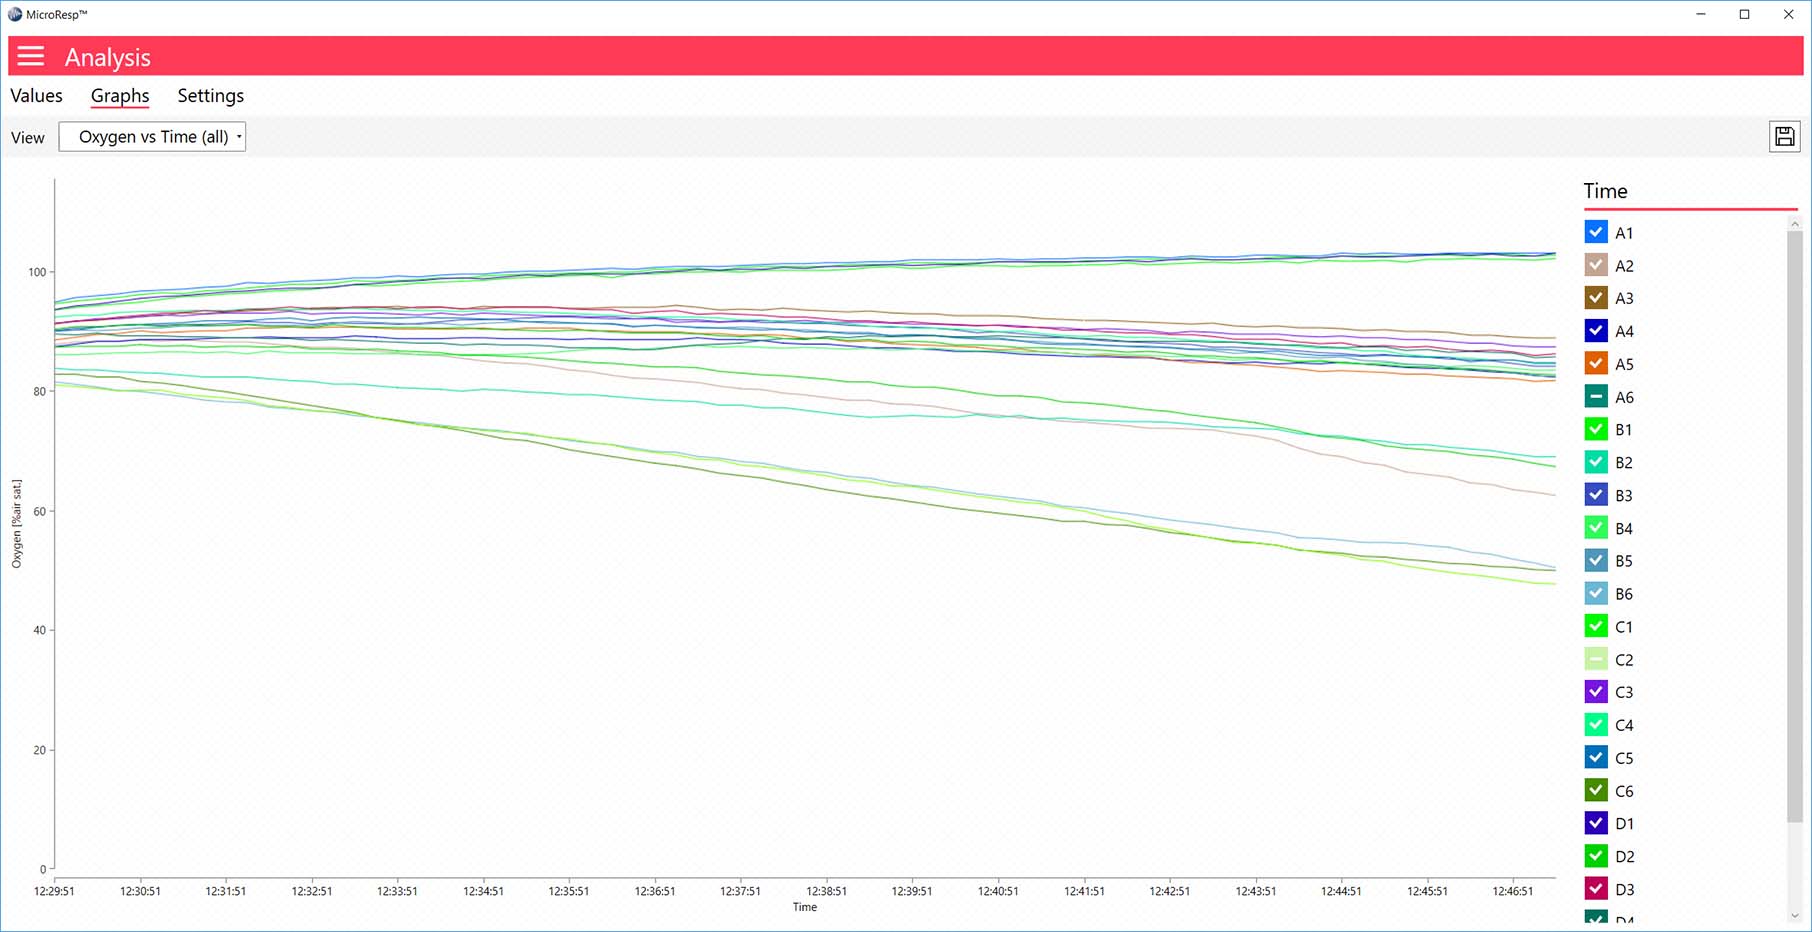The height and width of the screenshot is (932, 1812).
Task: Toggle the C4 series checkbox
Action: pyautogui.click(x=1596, y=724)
